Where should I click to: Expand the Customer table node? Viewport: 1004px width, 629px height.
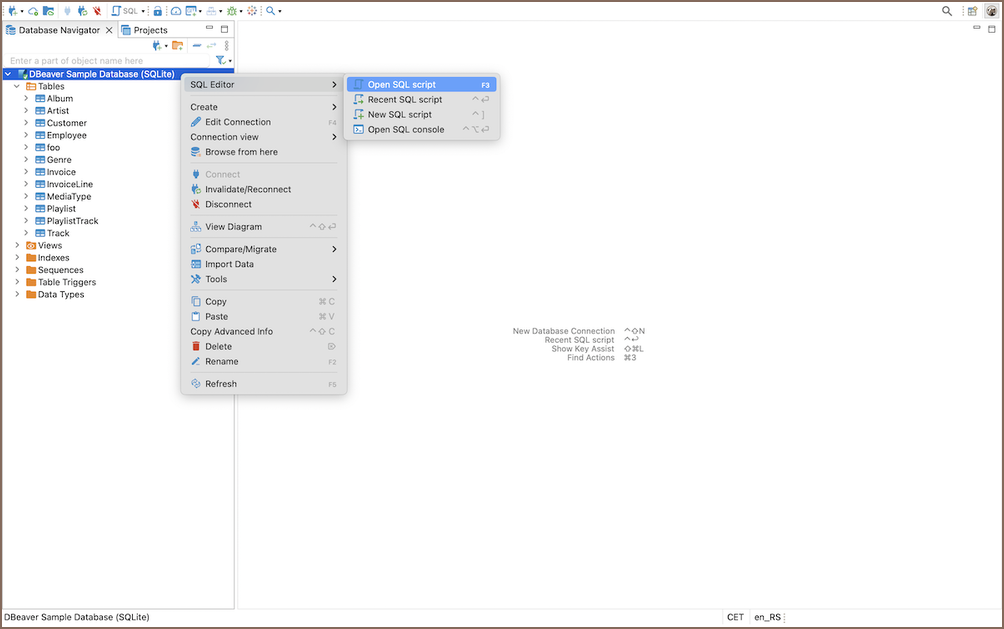(27, 123)
